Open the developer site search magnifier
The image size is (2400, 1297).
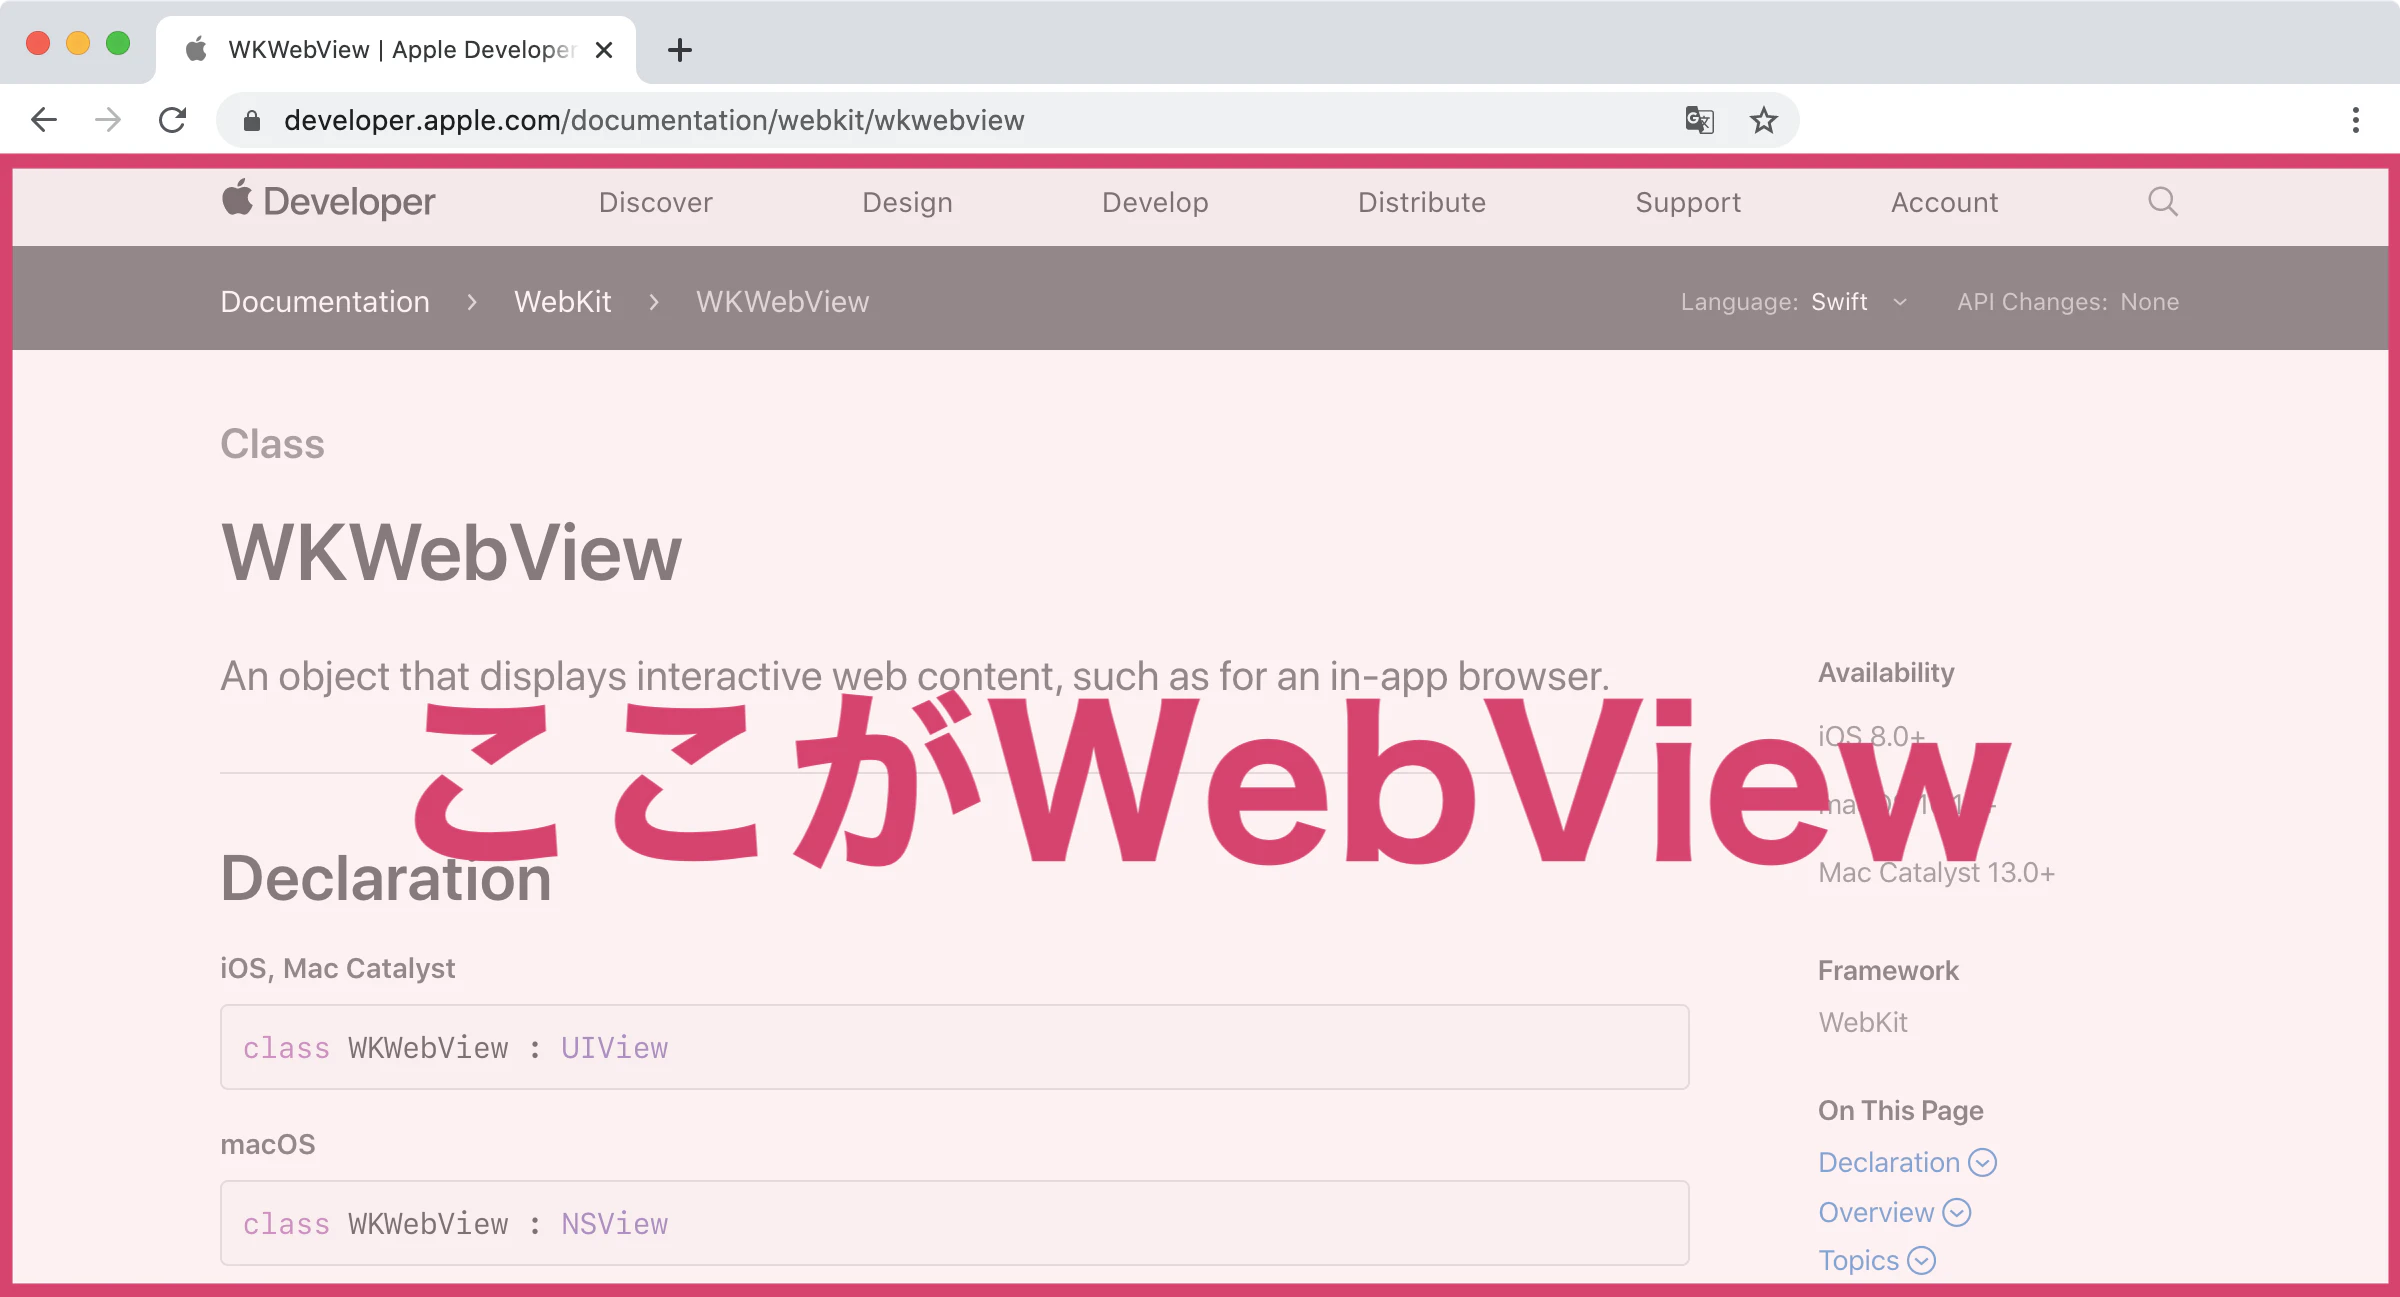(2163, 202)
